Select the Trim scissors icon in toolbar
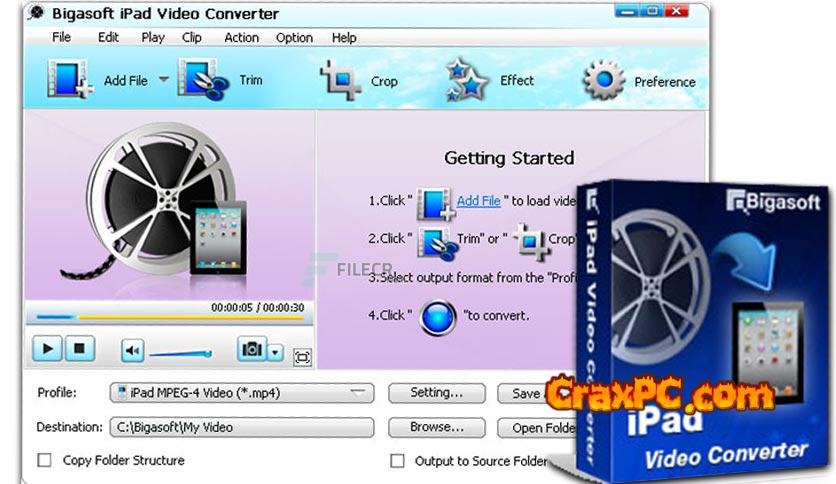 tap(203, 79)
